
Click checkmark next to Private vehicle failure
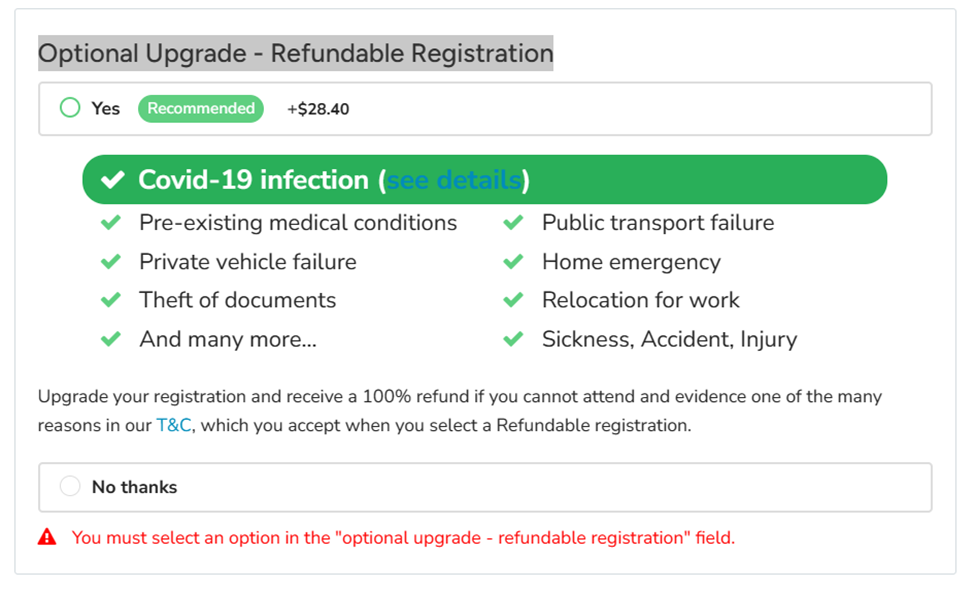click(111, 262)
